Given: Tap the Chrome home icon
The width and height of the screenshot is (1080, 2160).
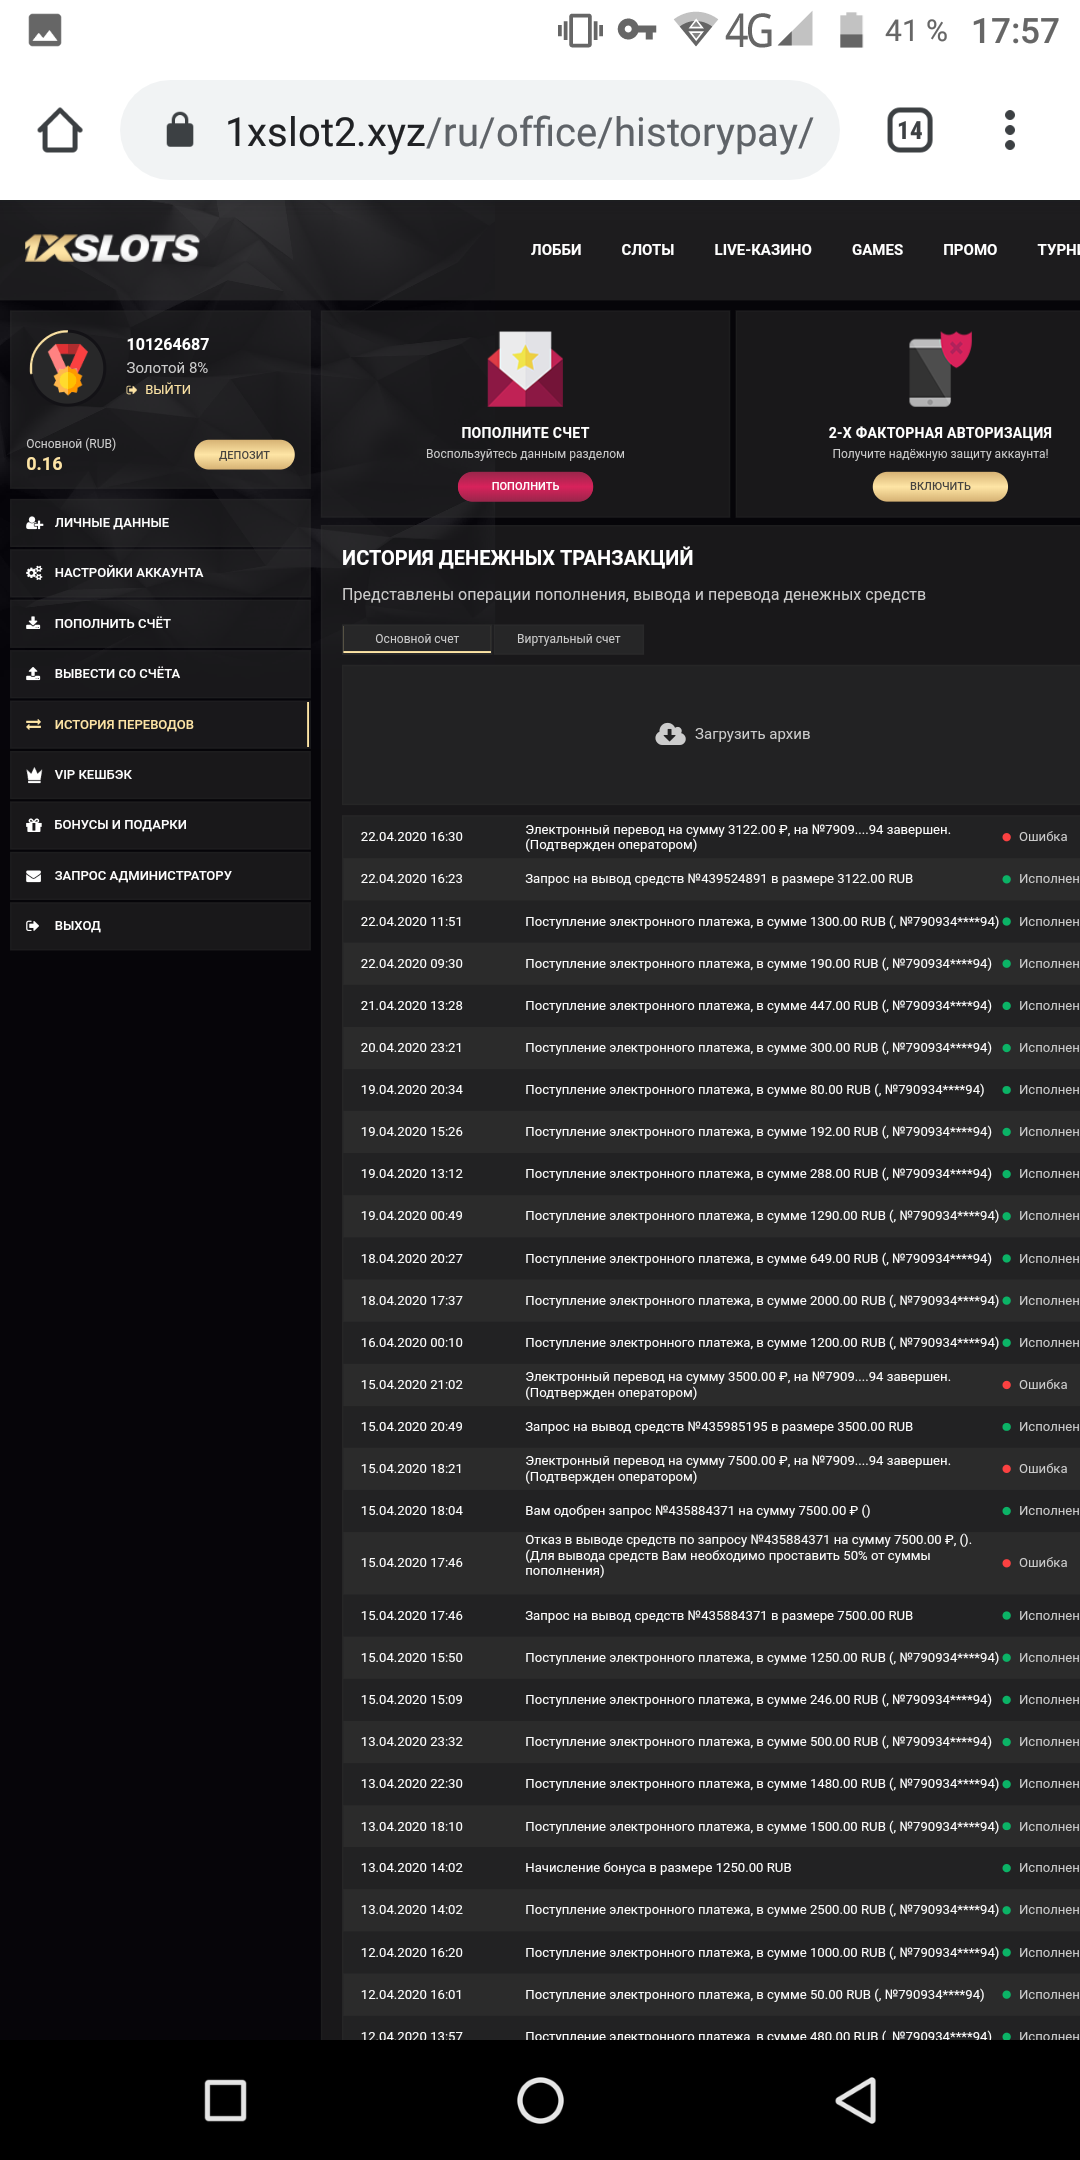Looking at the screenshot, I should tap(60, 131).
